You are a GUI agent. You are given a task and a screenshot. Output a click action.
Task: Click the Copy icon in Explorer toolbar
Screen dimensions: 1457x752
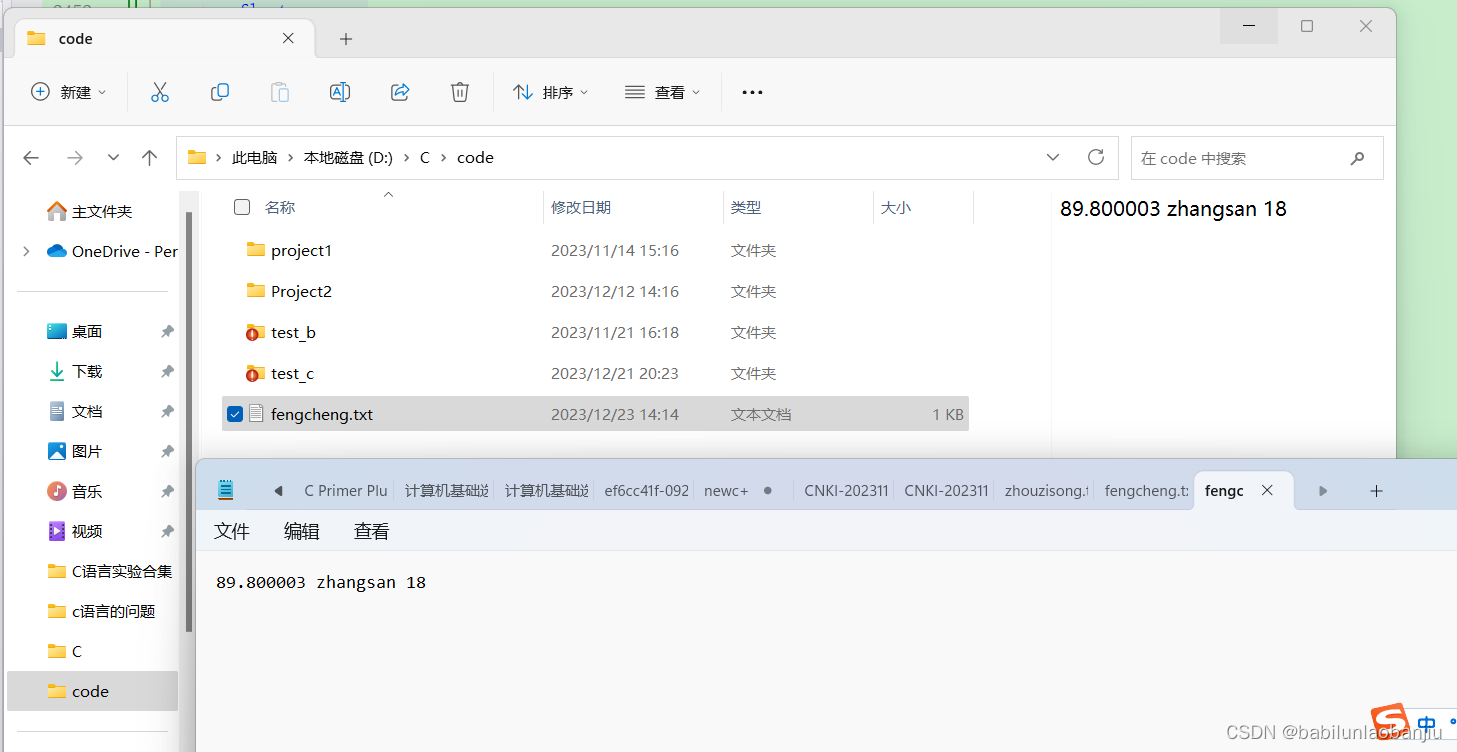(219, 92)
